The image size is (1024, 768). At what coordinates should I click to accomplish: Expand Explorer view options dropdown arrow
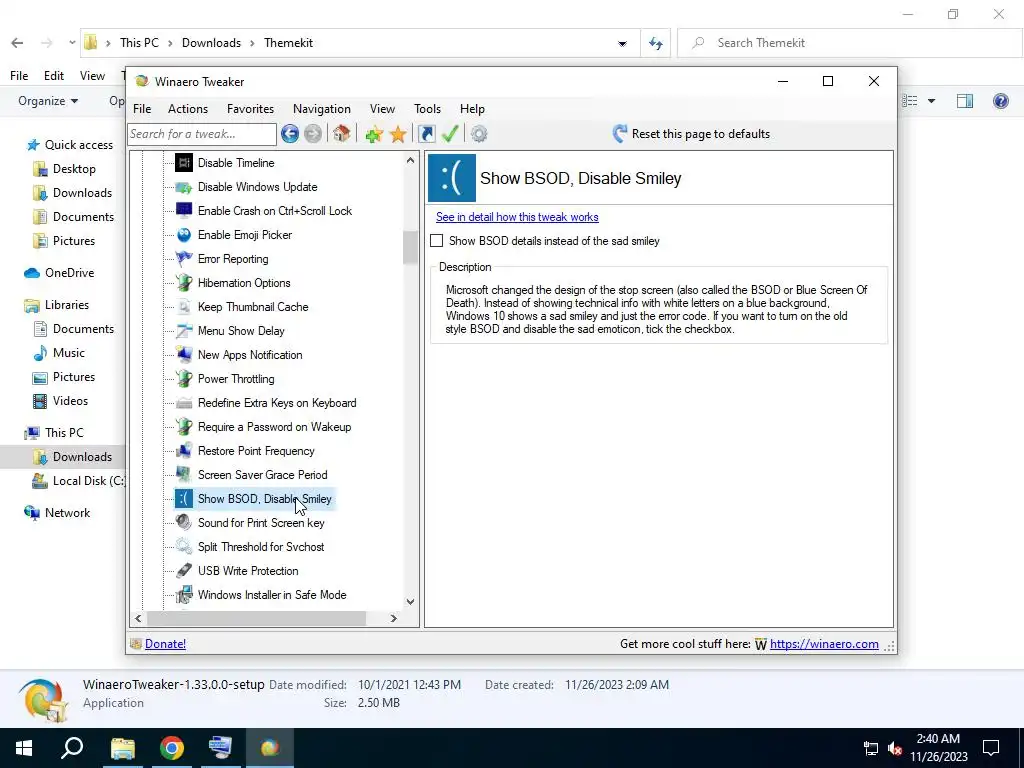(x=931, y=101)
